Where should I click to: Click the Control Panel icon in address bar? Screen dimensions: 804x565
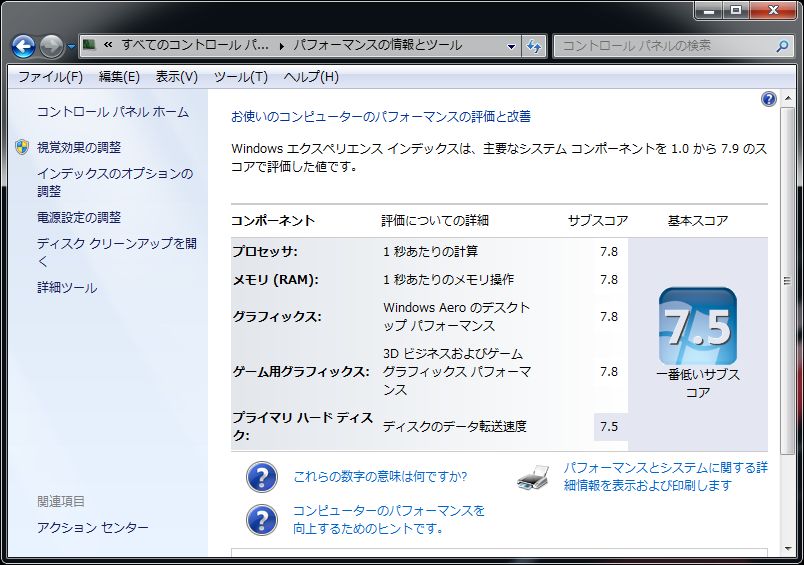point(89,45)
